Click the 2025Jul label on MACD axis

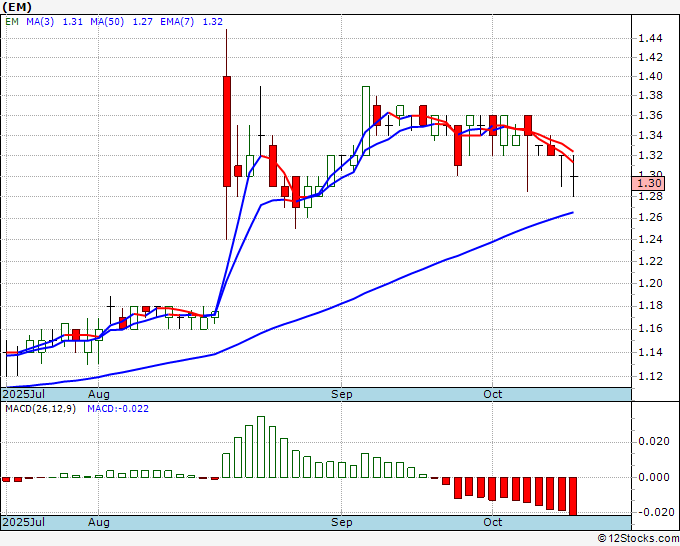pos(24,522)
